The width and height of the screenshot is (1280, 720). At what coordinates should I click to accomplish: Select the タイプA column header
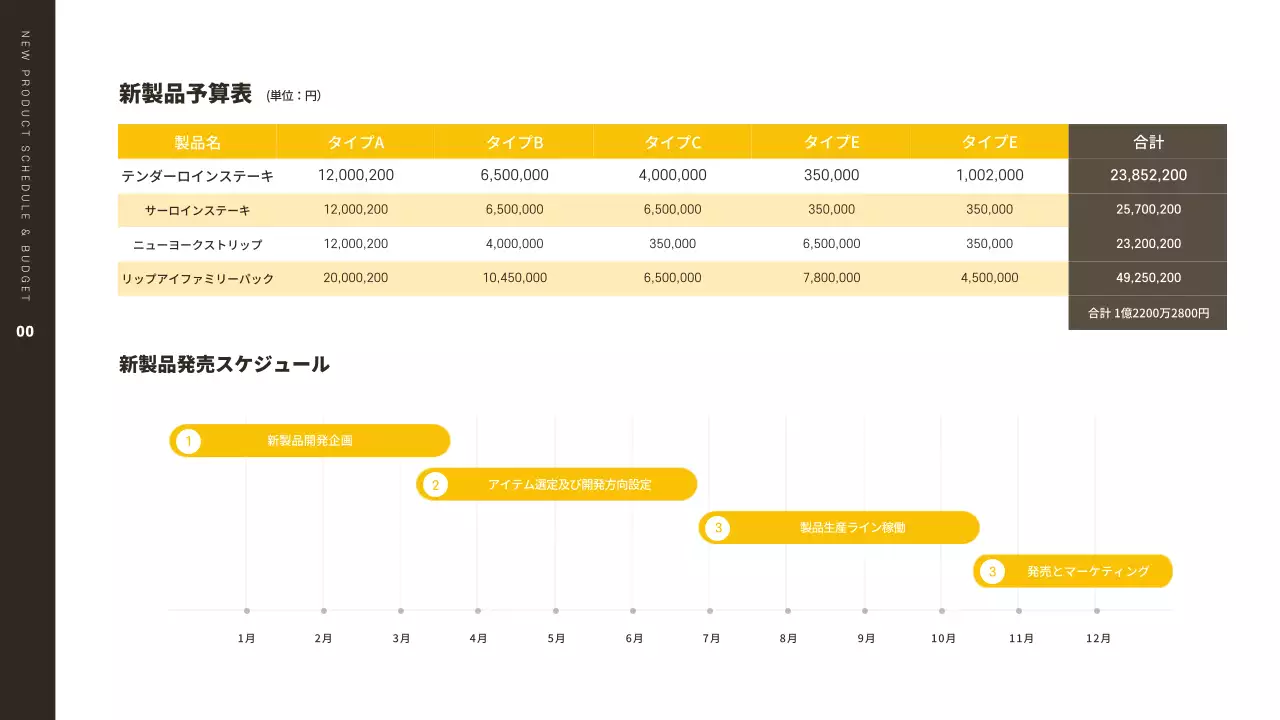(356, 142)
